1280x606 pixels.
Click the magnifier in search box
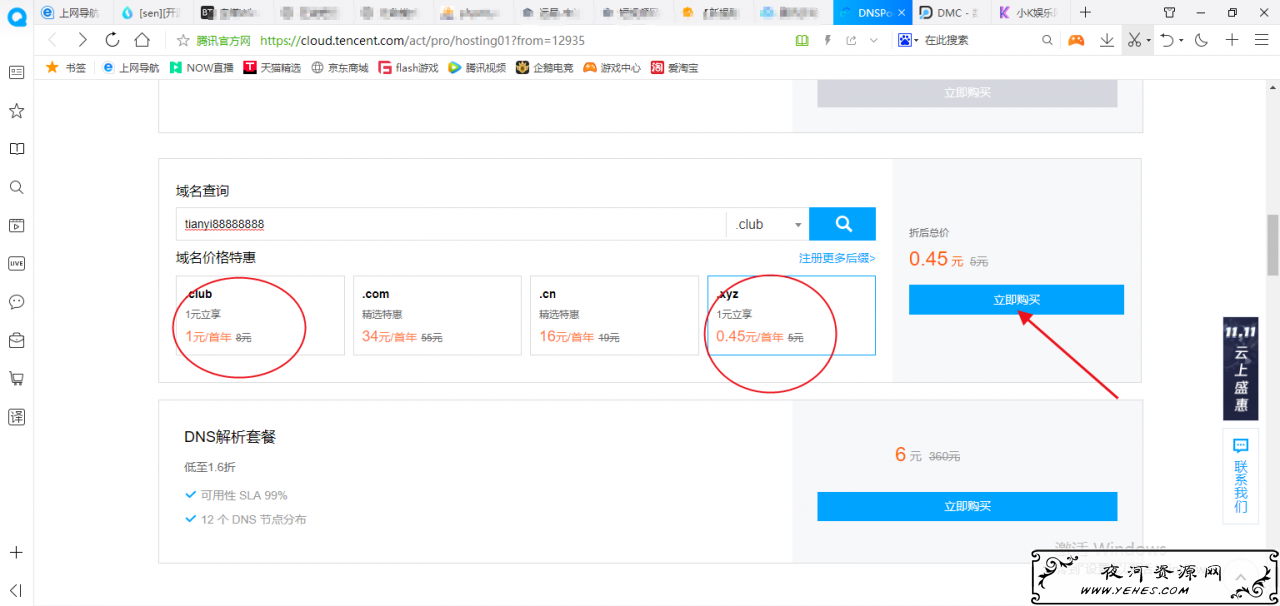tap(1047, 40)
